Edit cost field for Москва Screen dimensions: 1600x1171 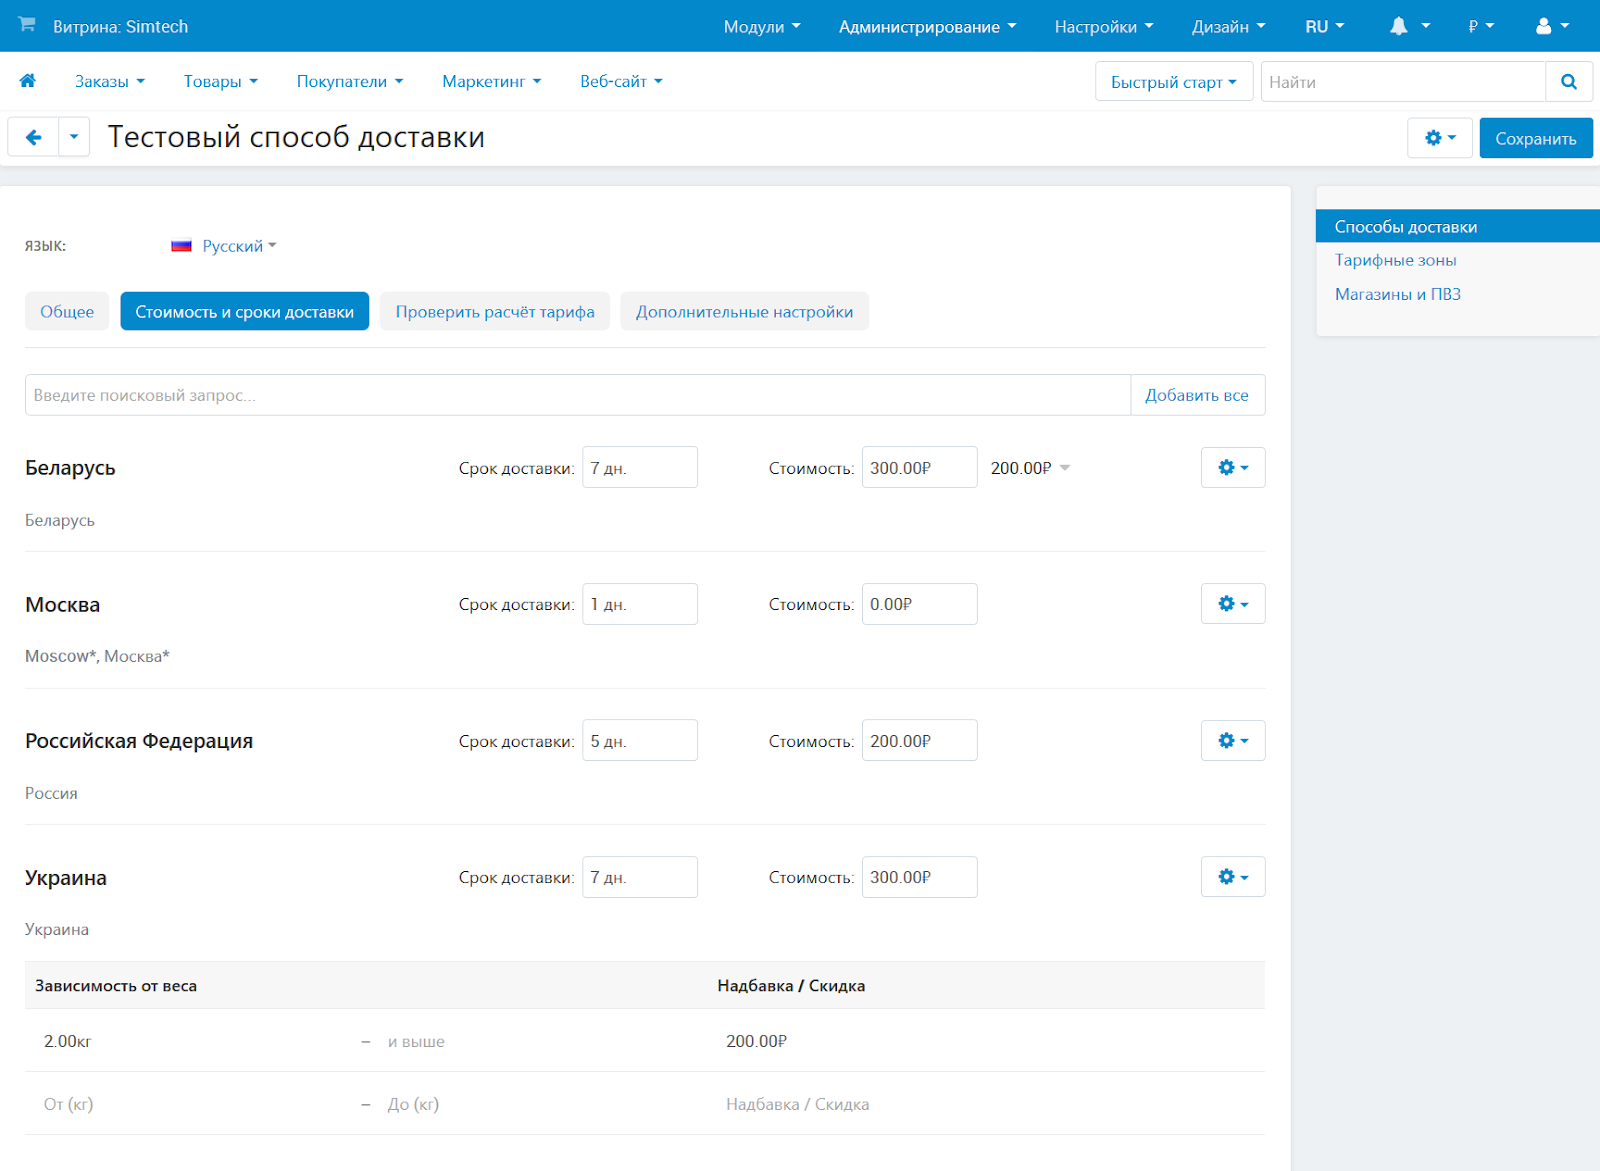[920, 604]
